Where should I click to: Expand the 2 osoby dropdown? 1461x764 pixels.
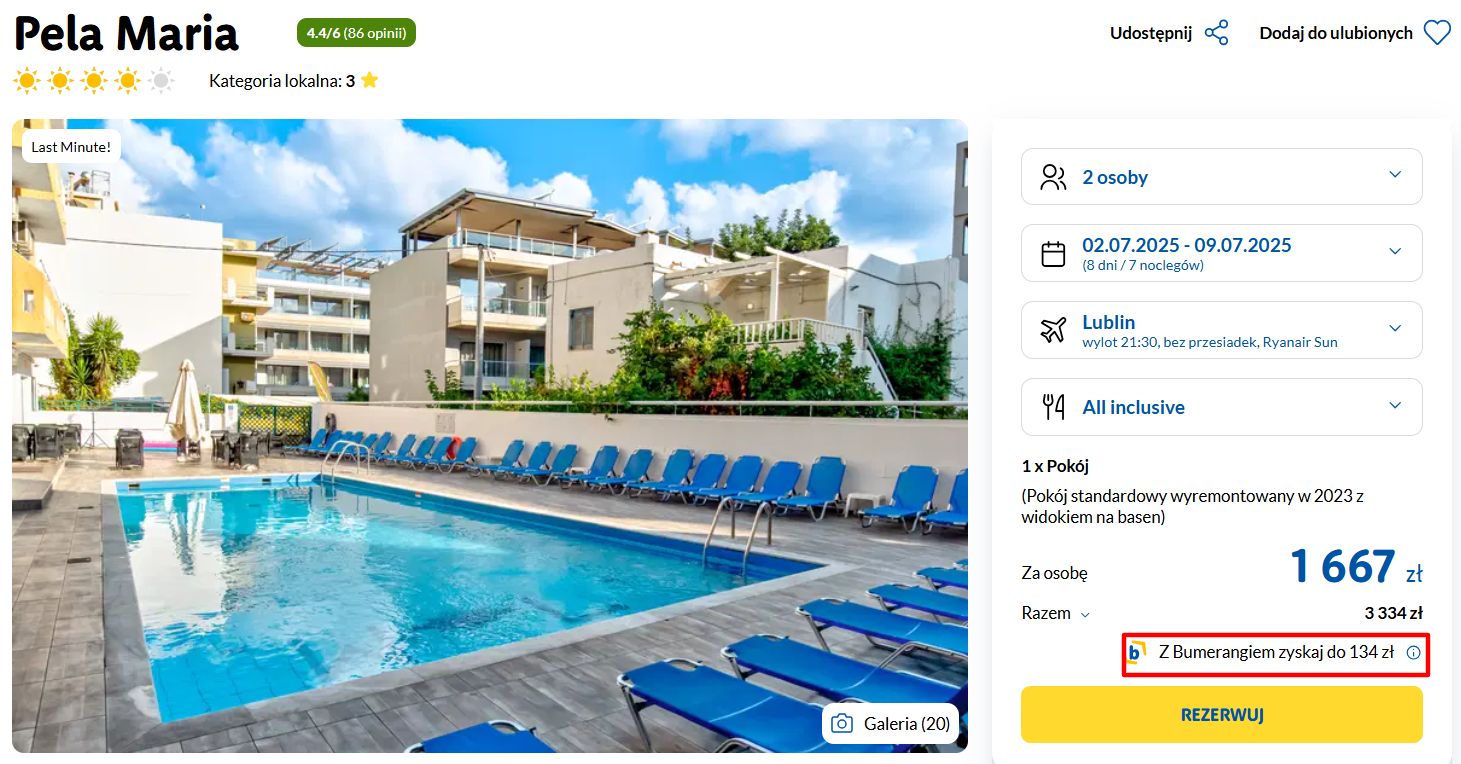tap(1221, 177)
